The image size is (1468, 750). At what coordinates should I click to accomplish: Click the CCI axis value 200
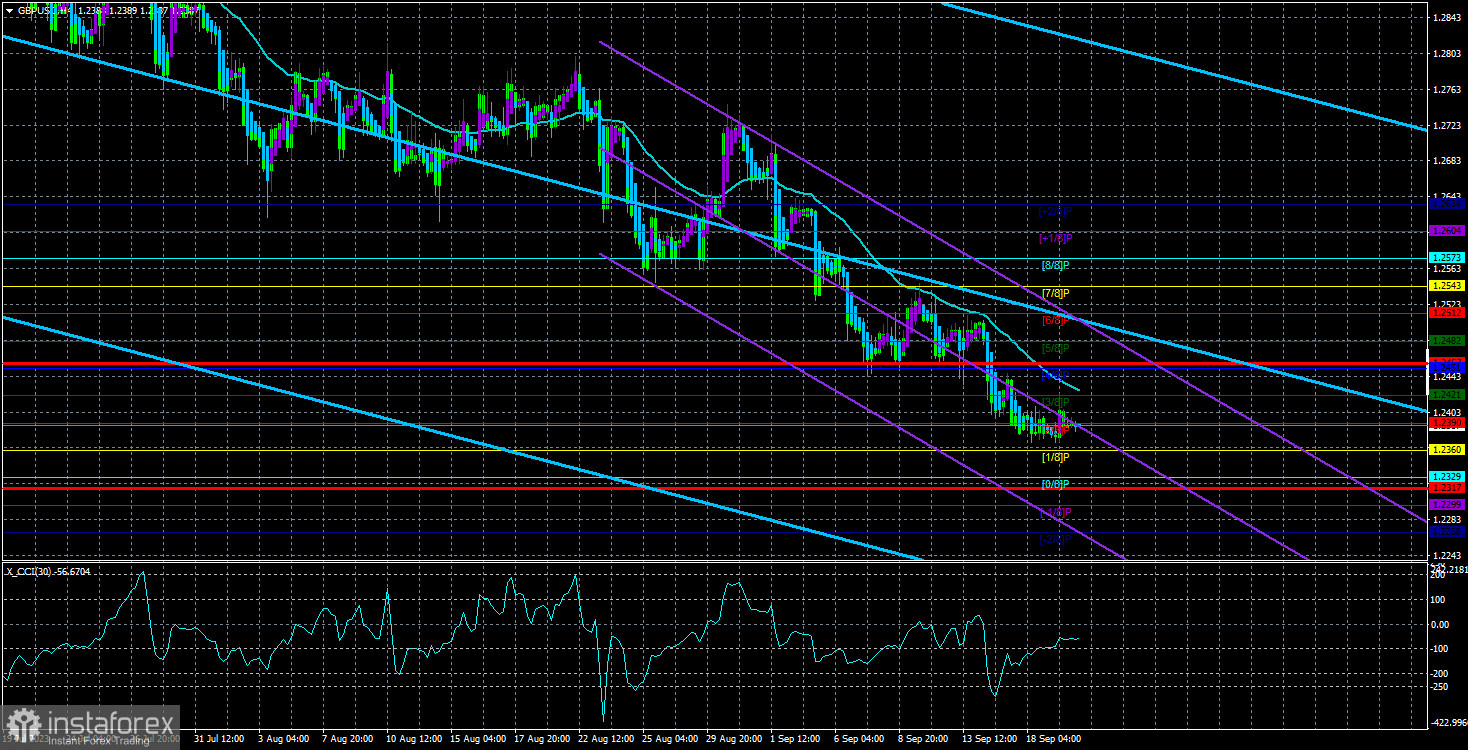tap(1440, 576)
